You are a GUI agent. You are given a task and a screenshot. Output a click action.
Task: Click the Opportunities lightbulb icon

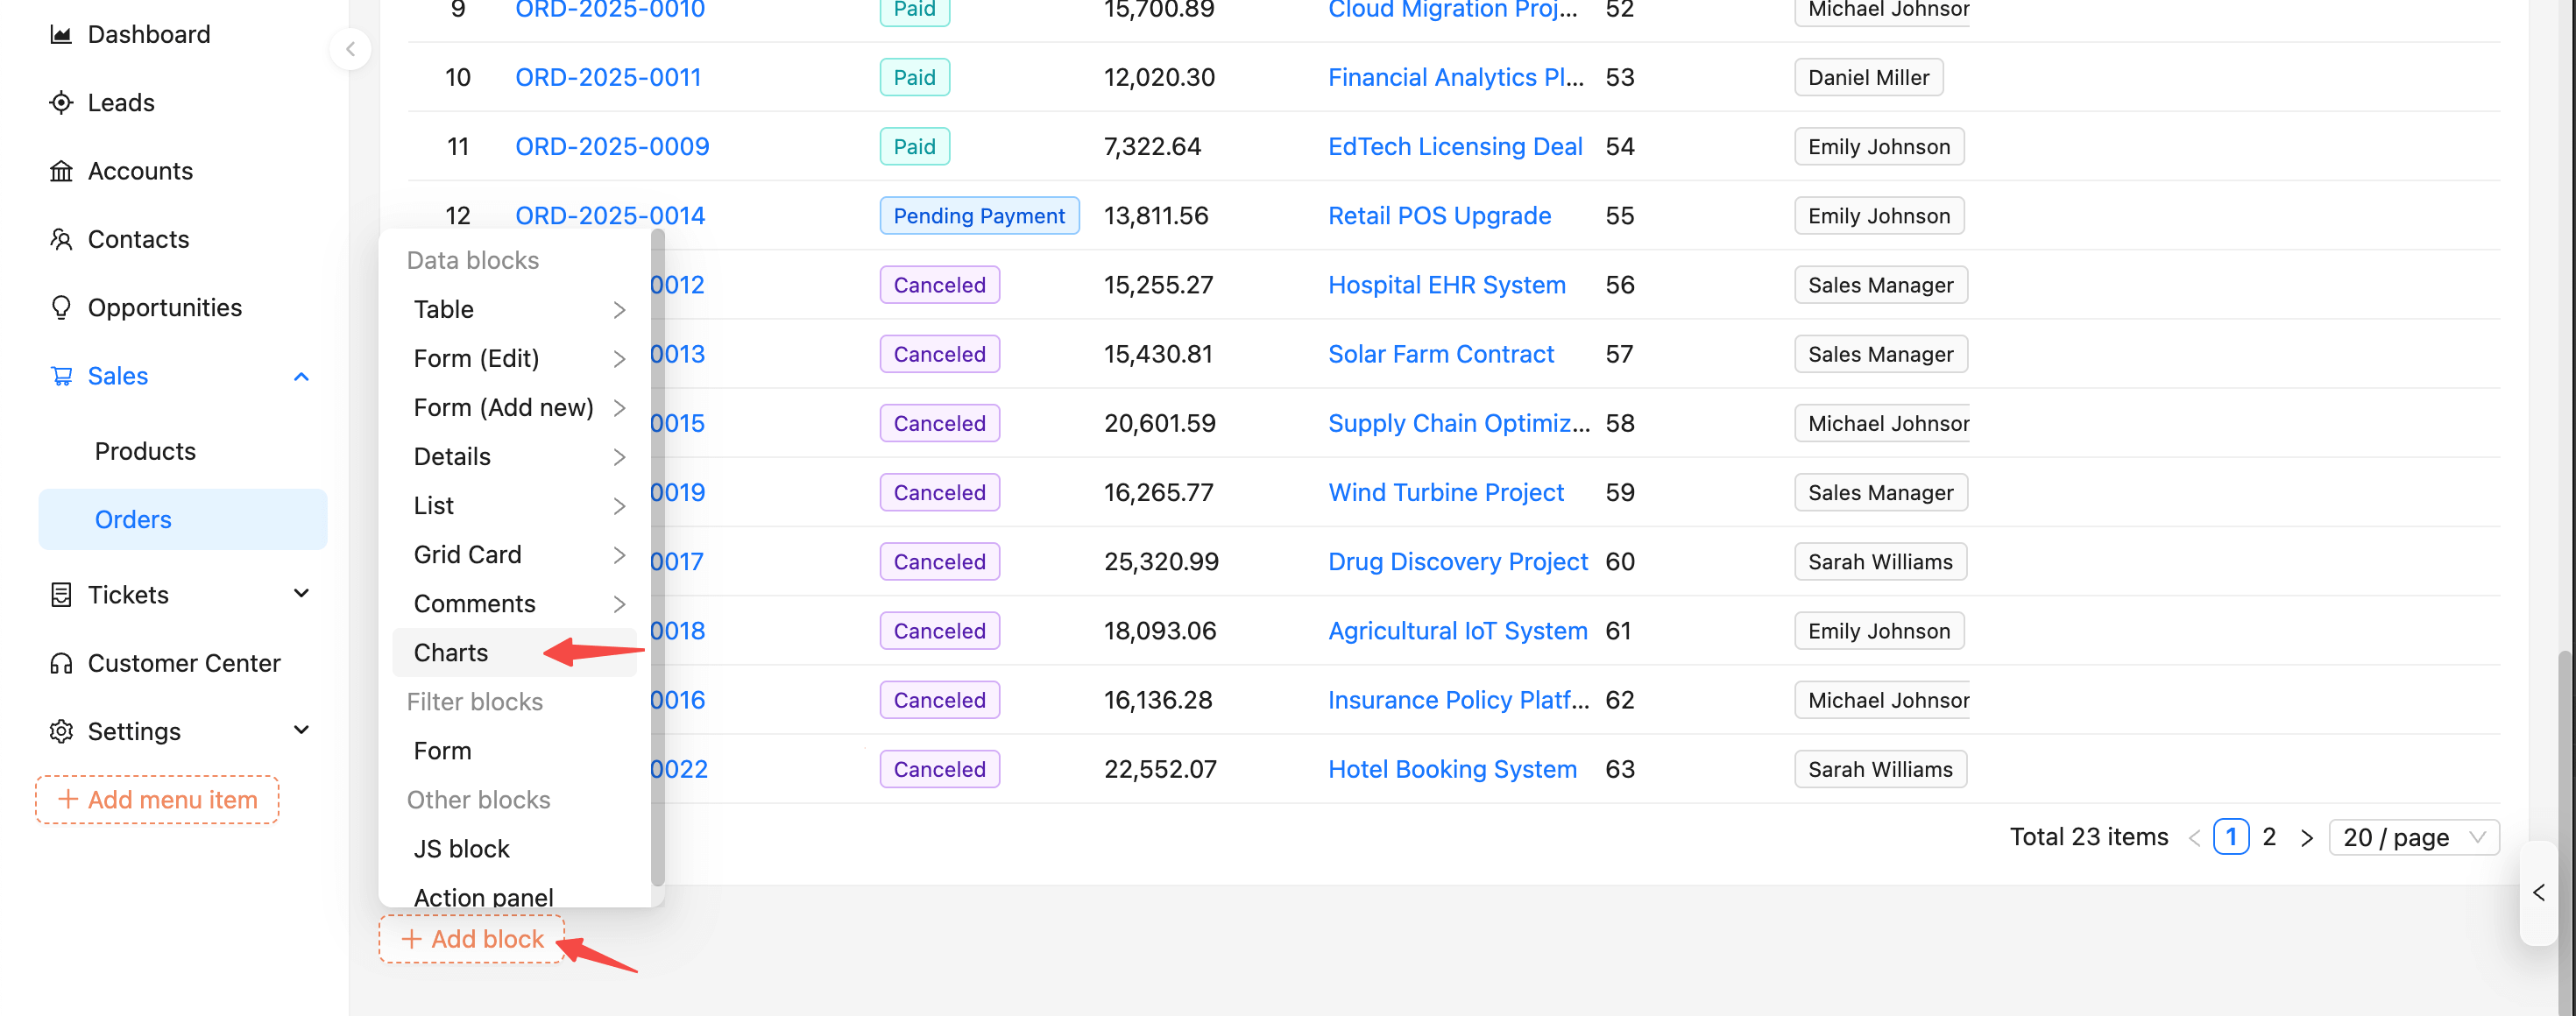click(61, 307)
